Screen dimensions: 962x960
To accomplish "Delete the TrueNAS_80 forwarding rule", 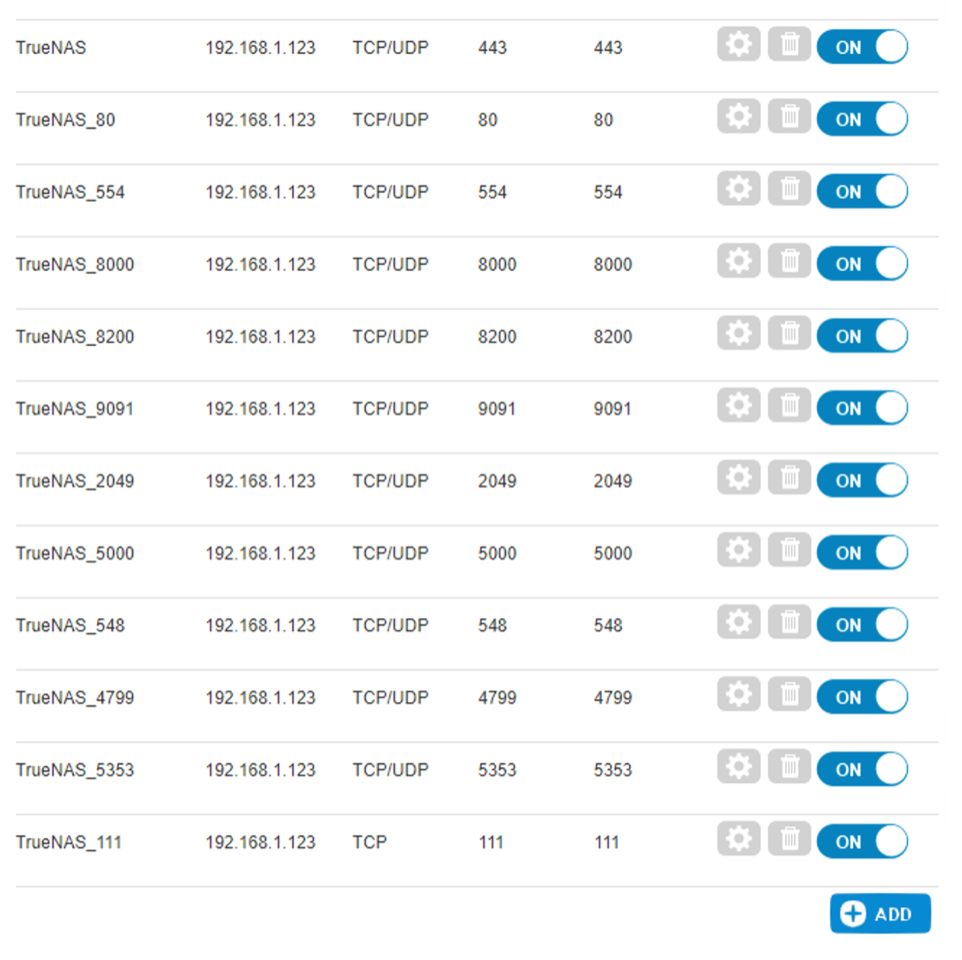I will [789, 116].
